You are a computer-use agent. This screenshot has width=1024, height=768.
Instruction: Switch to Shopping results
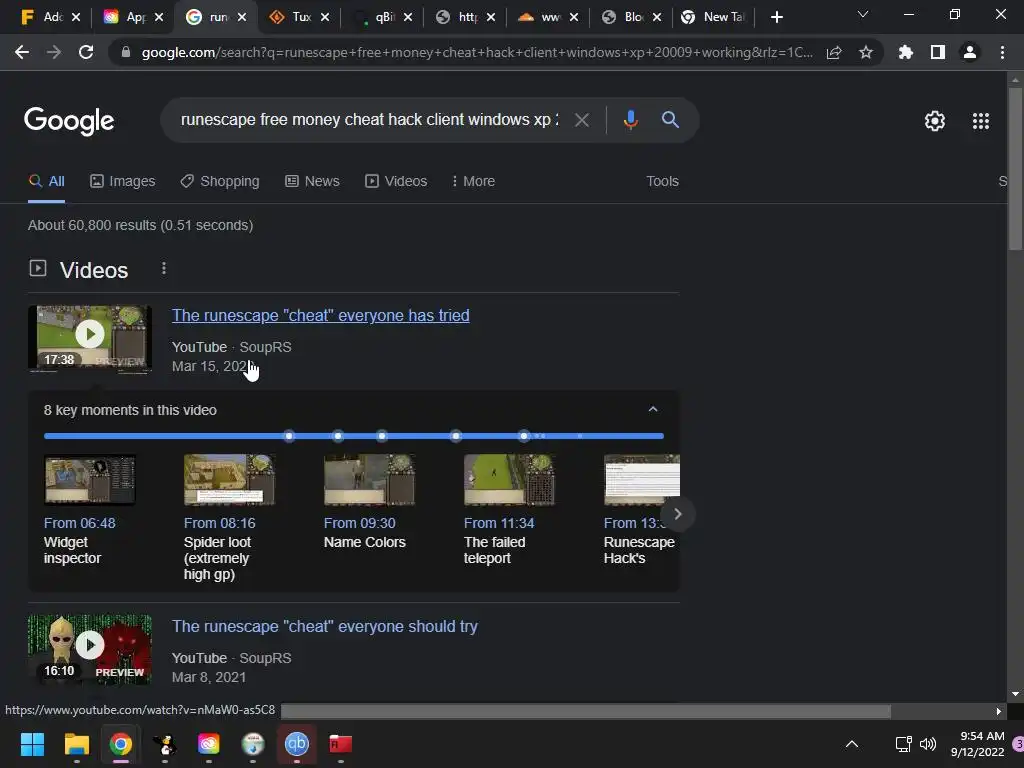(220, 181)
